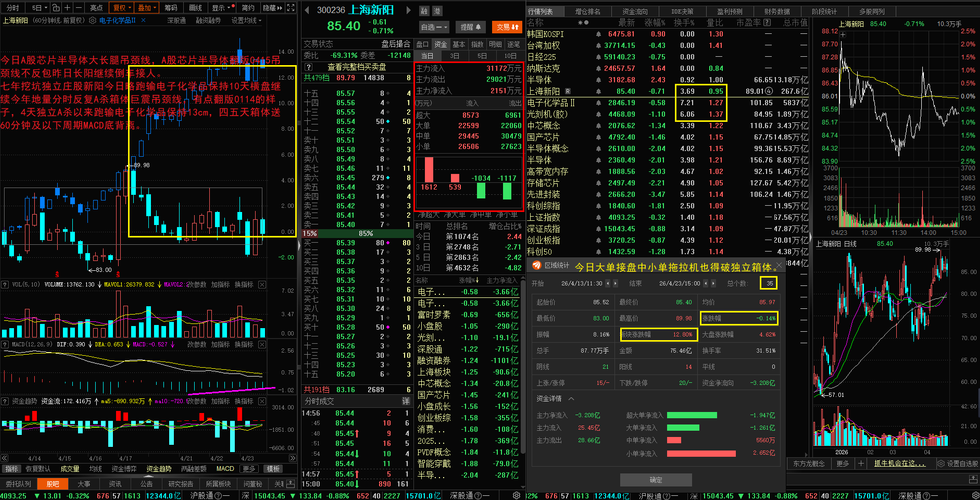Toggle 资金趋势 indicator in bottom row
980x500 pixels.
coord(159,468)
